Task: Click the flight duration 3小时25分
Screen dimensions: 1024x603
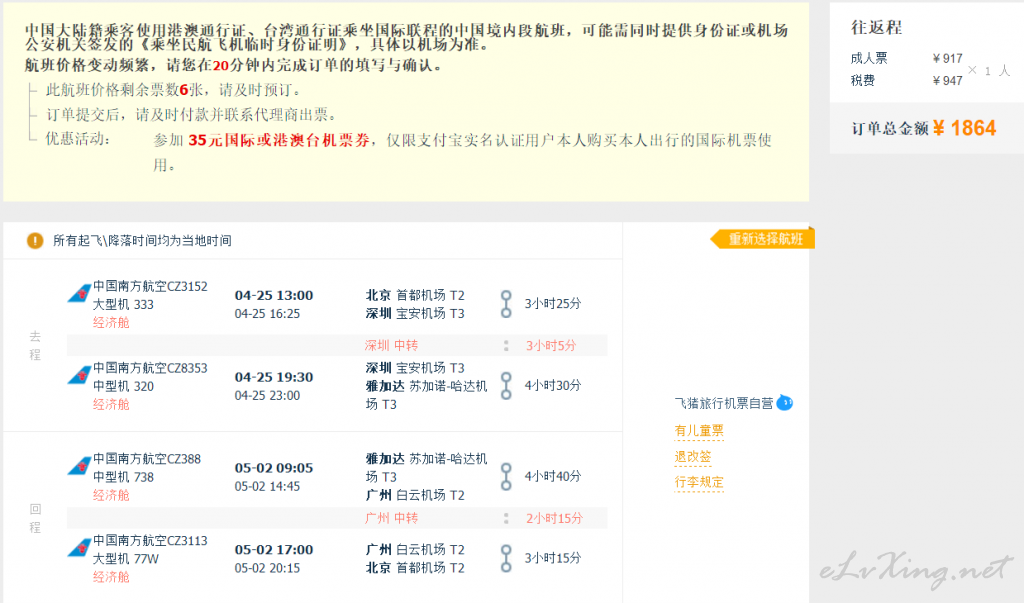Action: click(552, 304)
